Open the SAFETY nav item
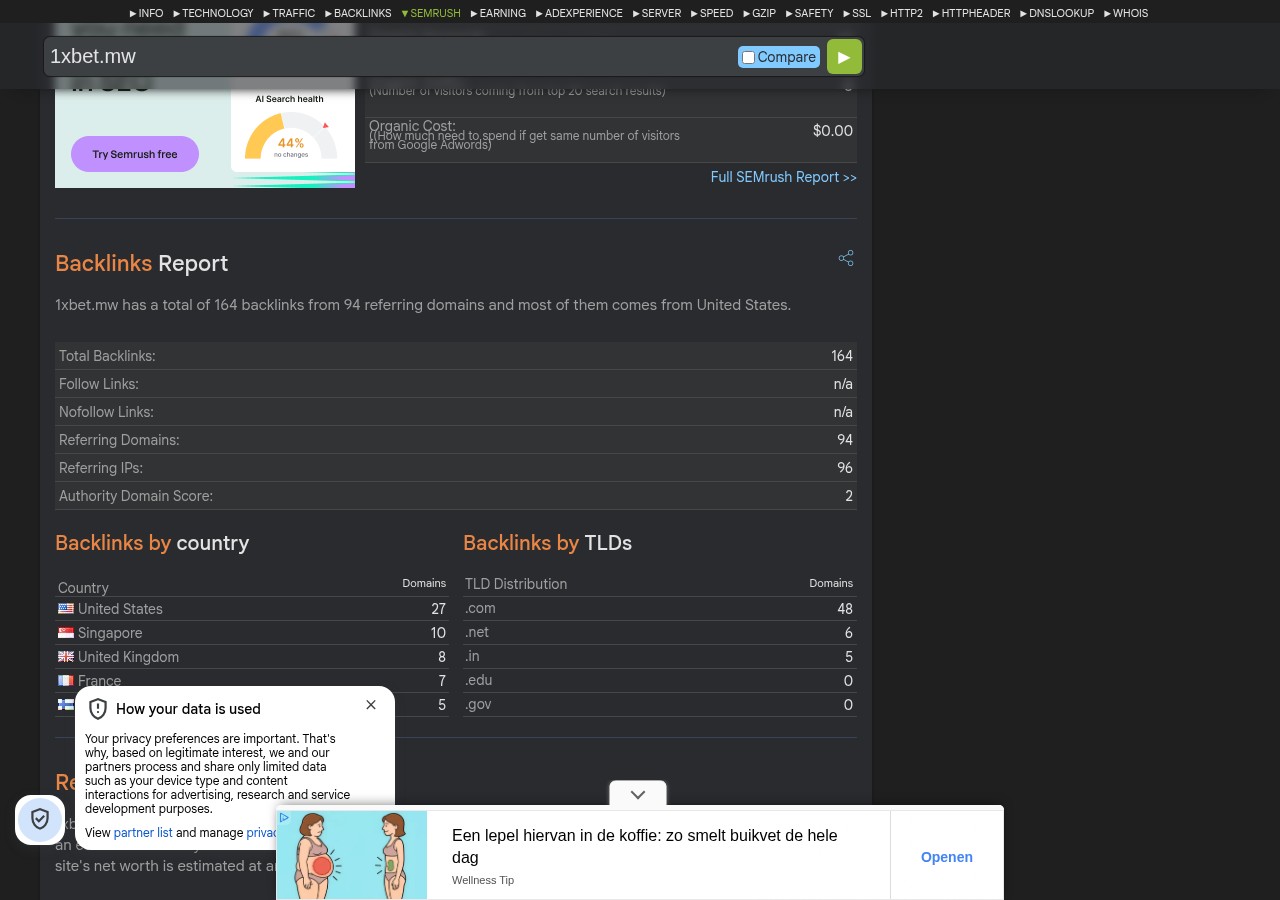Screen dimensions: 1280x900 point(809,14)
